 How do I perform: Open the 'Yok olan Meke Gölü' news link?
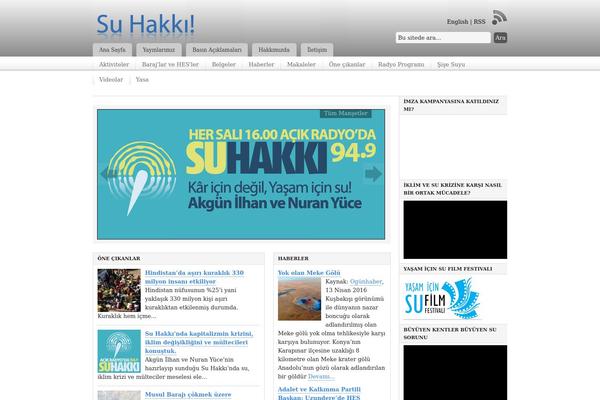(309, 273)
